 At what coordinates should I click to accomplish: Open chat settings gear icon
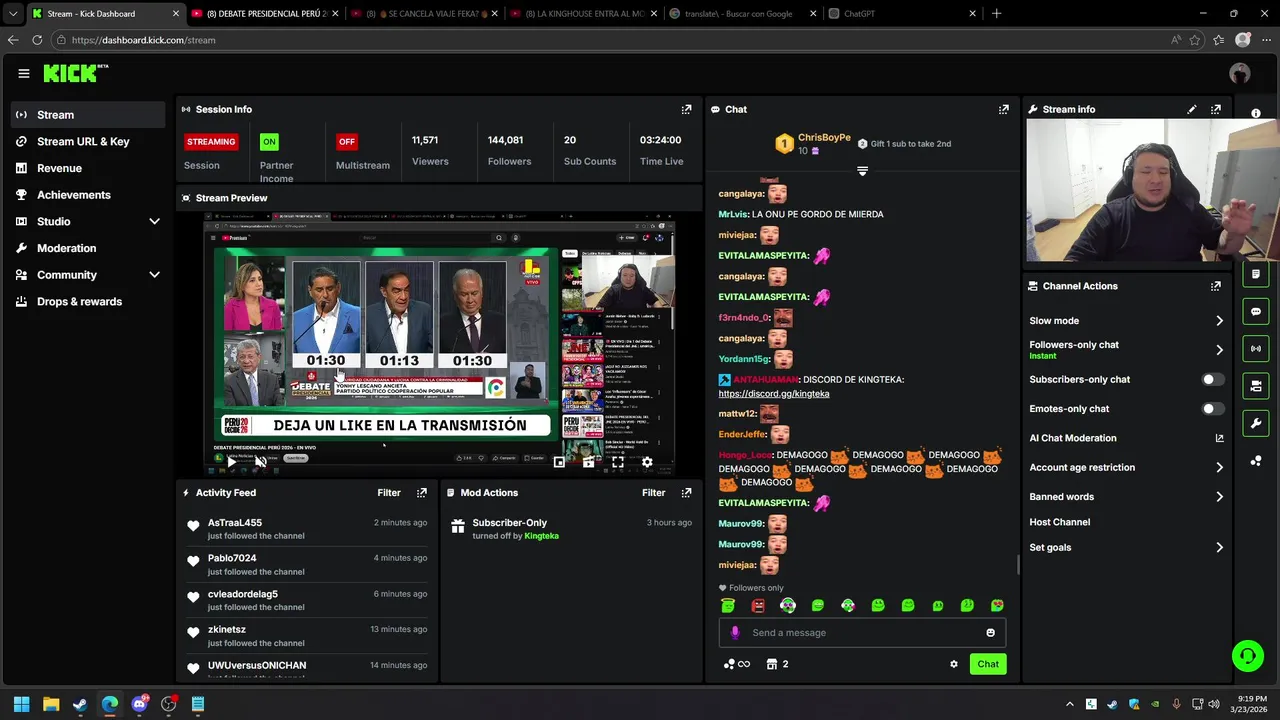point(953,664)
